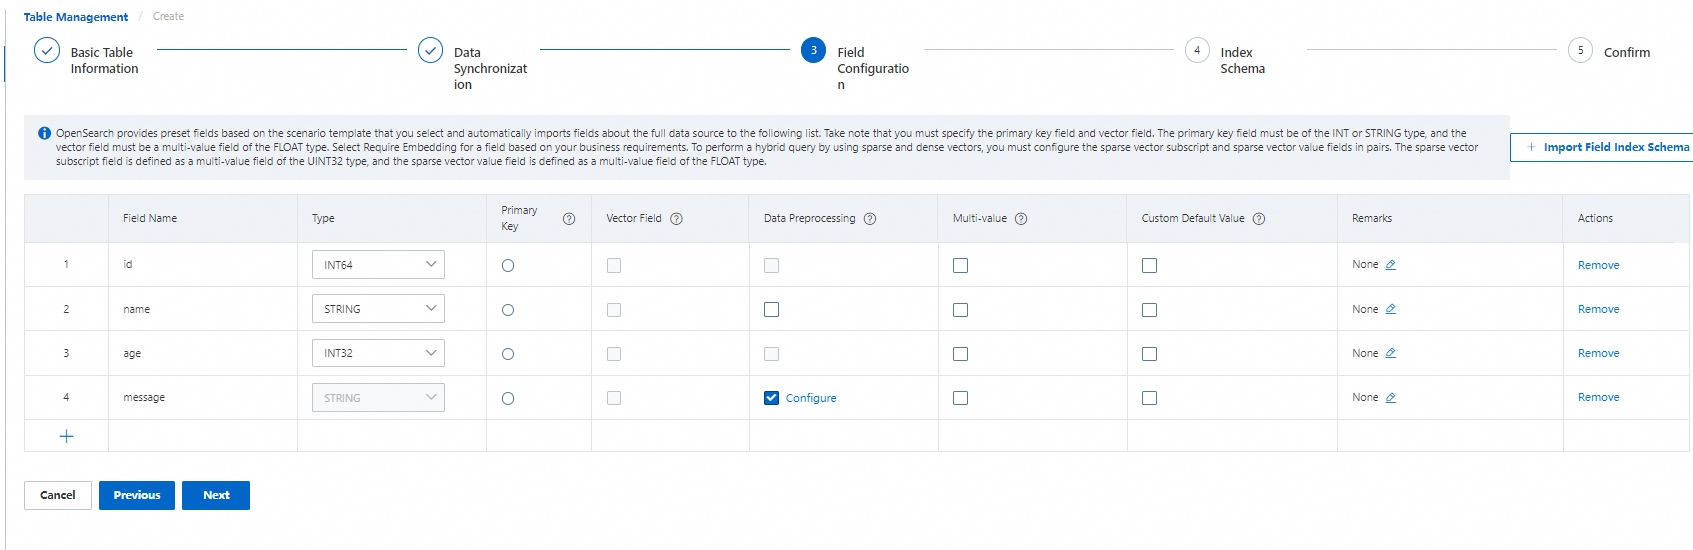Add a new field row with plus icon

(x=67, y=436)
